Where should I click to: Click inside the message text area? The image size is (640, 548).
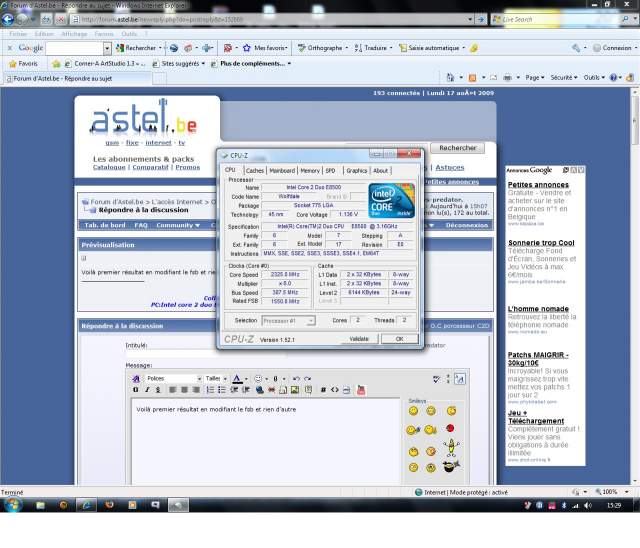[260, 440]
